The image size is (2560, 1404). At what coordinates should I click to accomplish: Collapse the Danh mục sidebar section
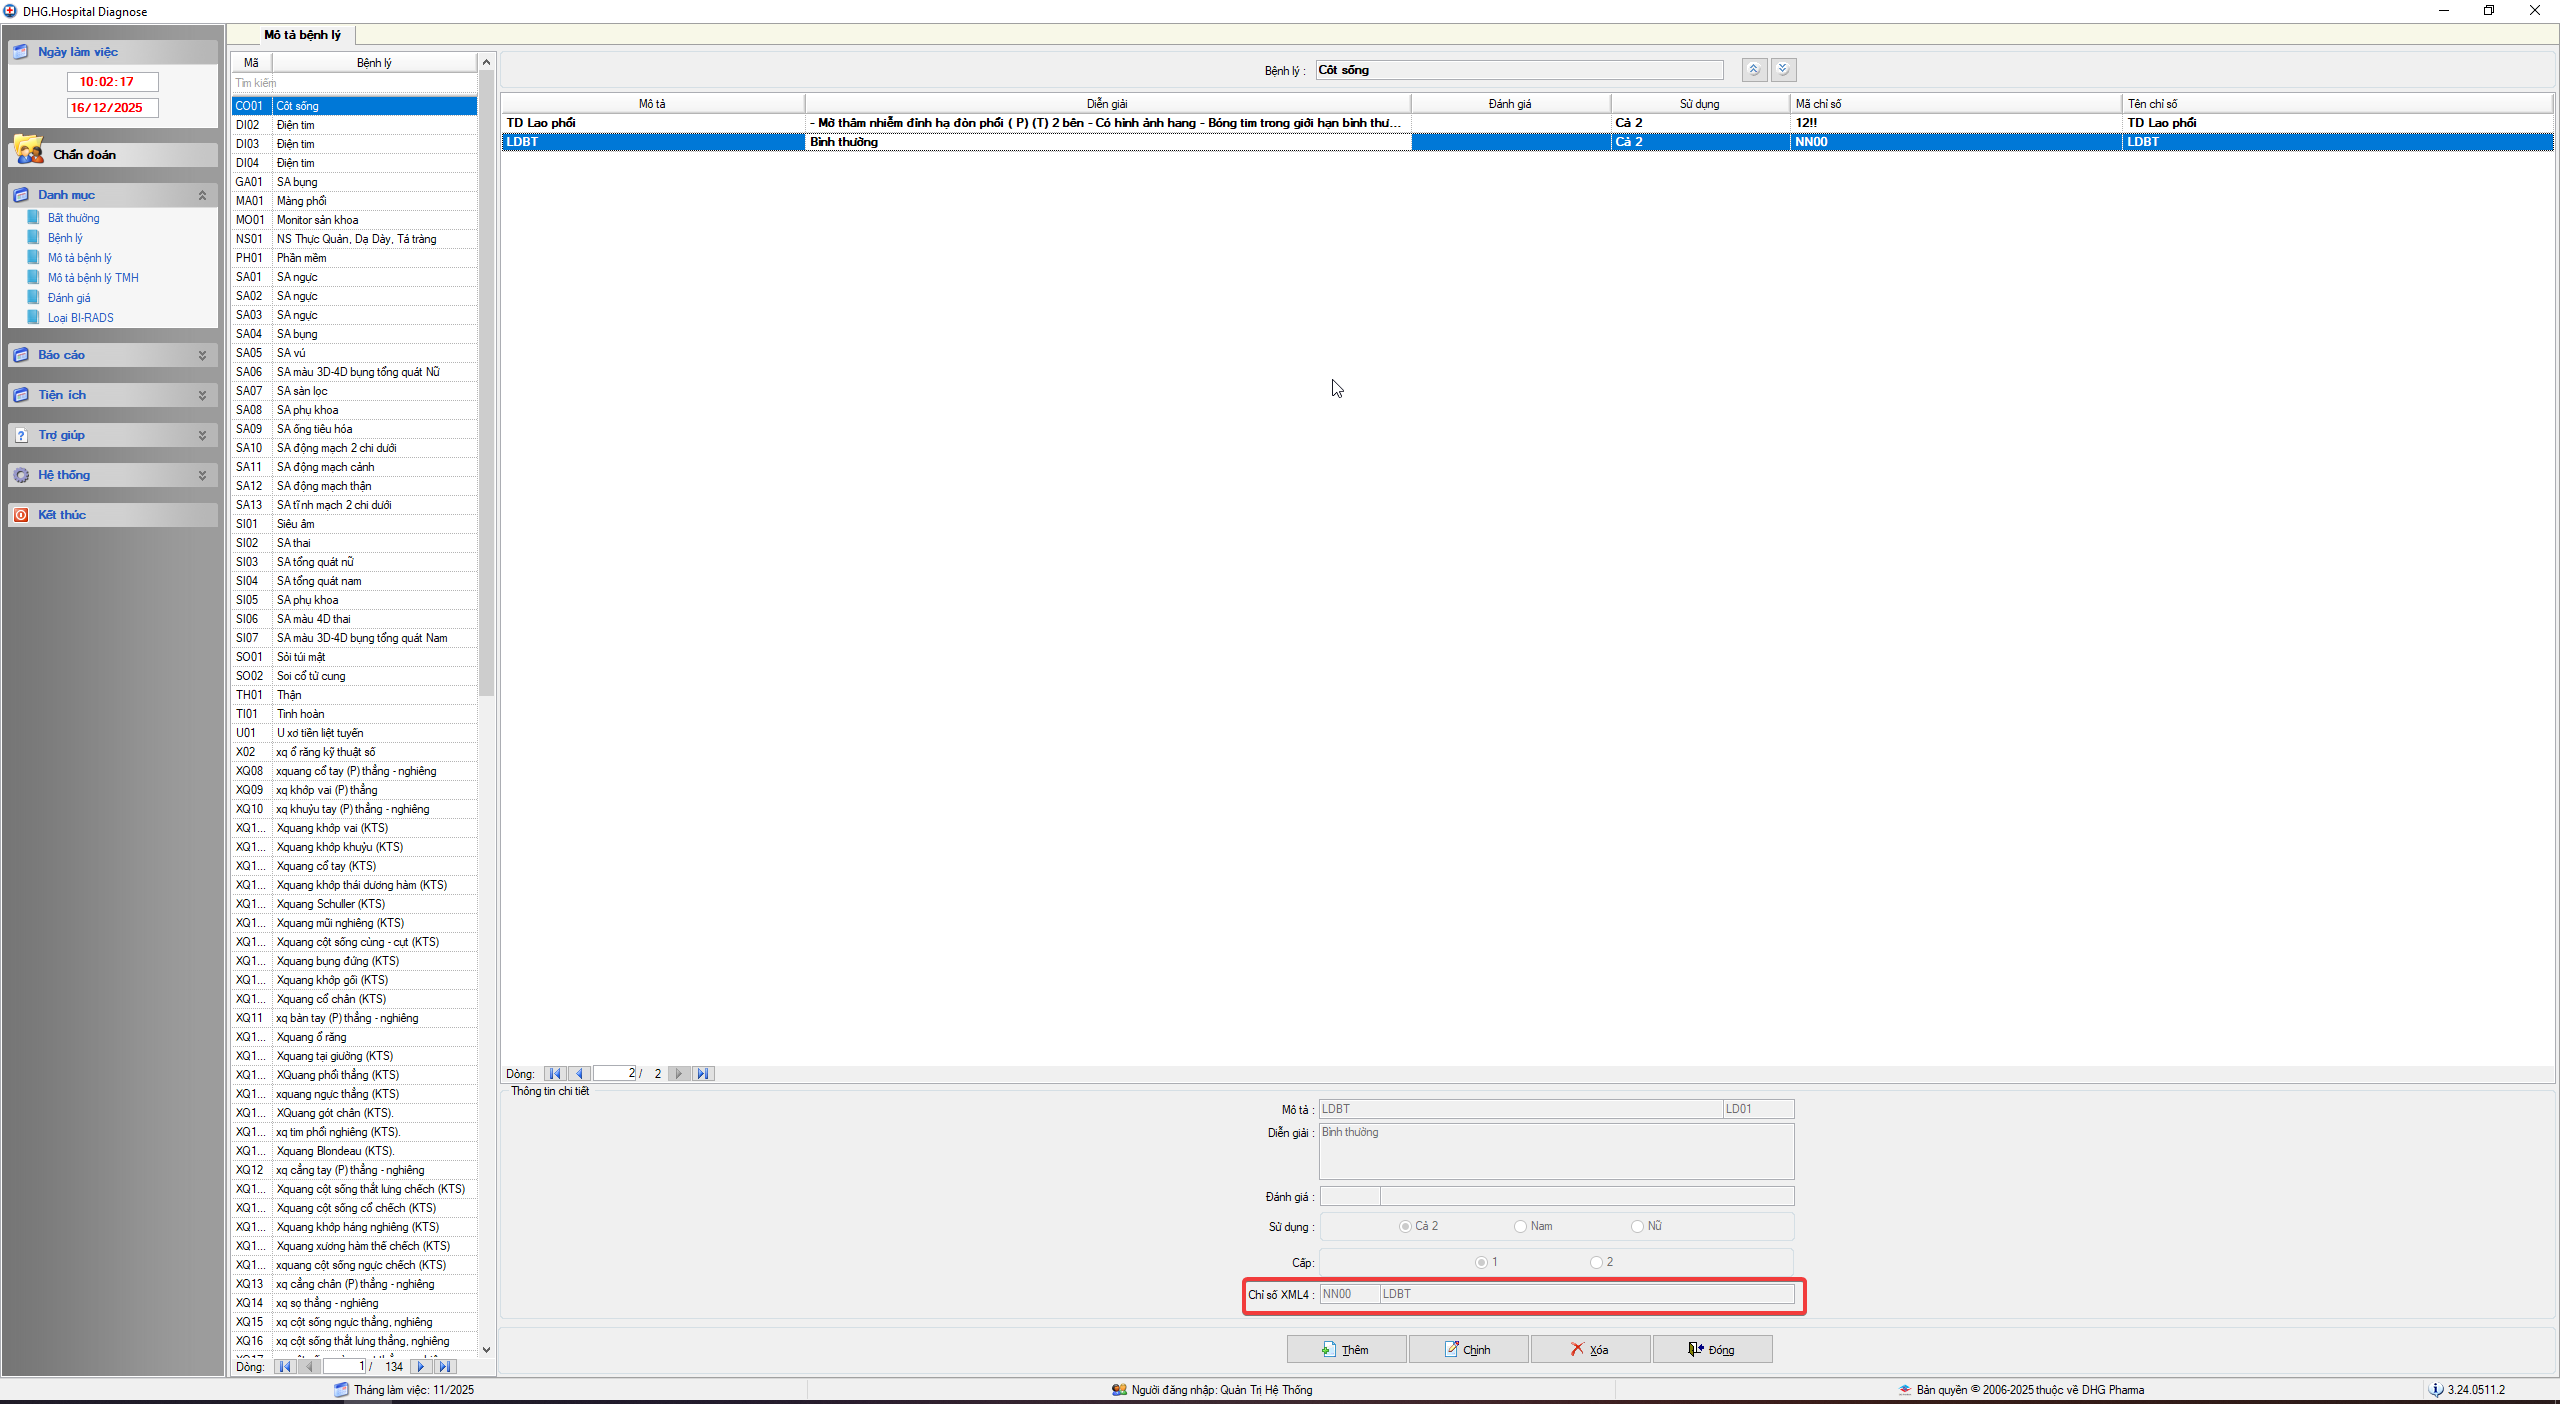(x=202, y=195)
